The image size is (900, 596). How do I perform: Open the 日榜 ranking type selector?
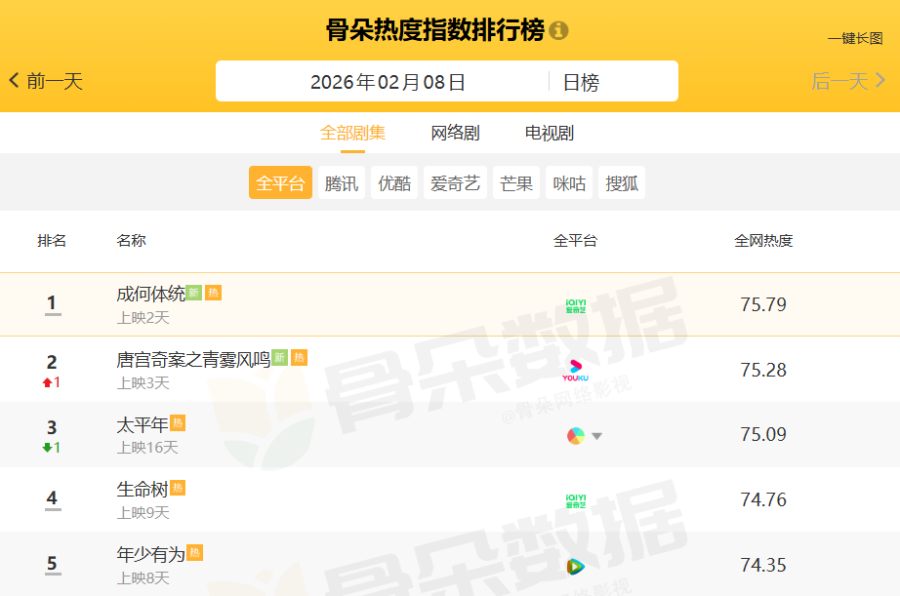pos(581,82)
